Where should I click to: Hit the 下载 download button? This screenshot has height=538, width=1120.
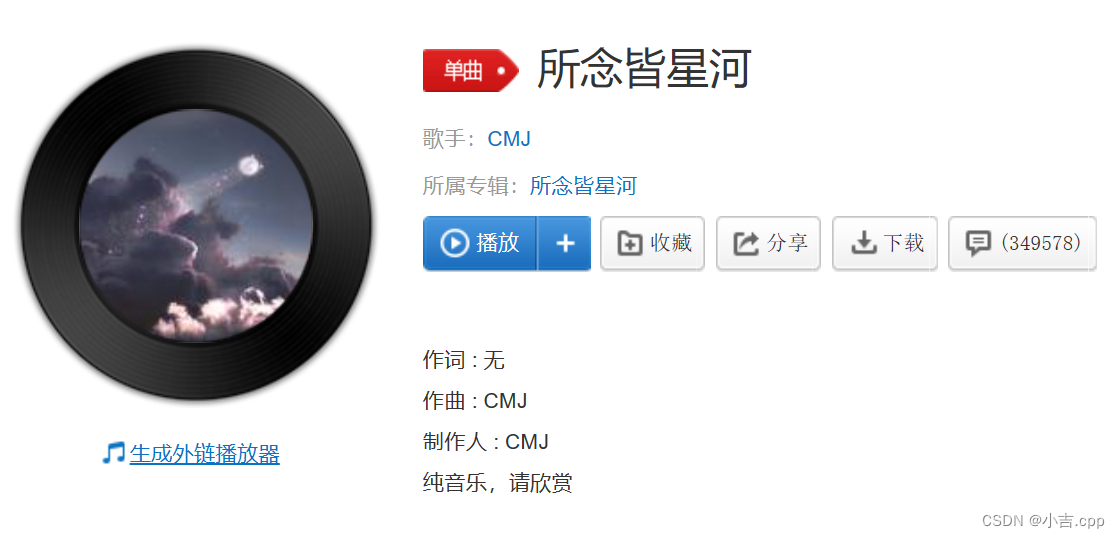(885, 244)
